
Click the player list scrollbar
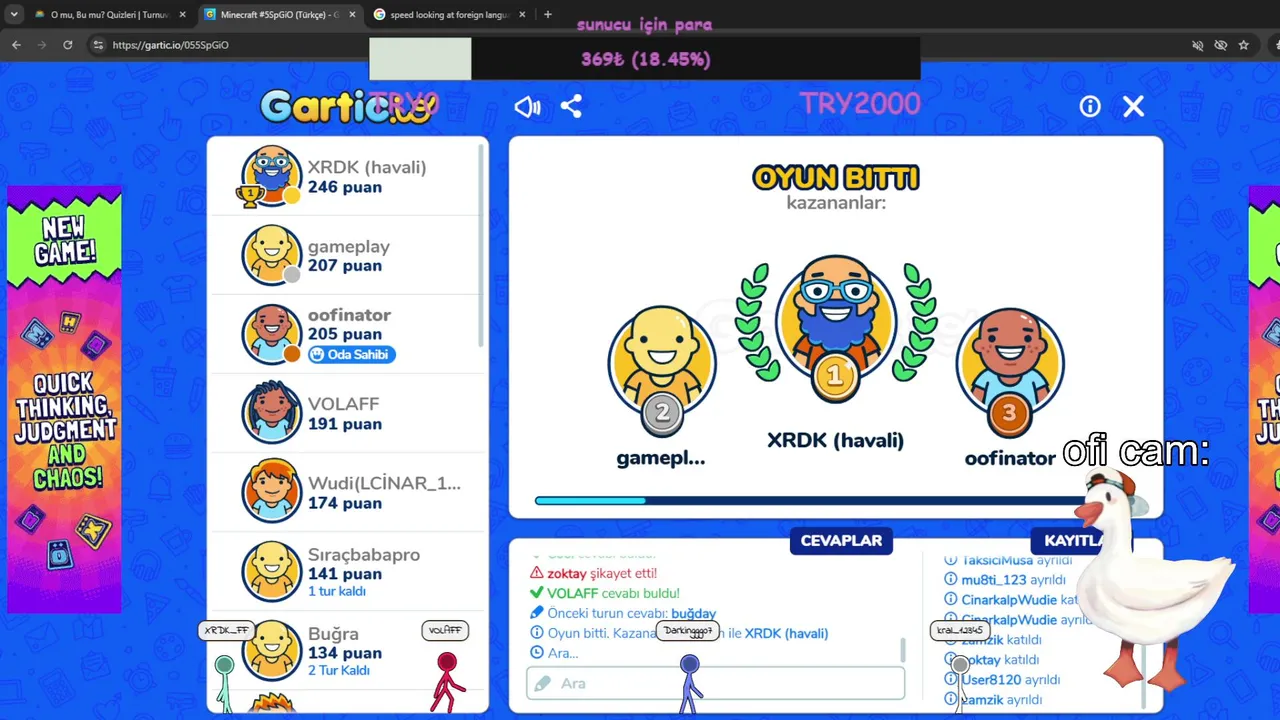click(483, 245)
